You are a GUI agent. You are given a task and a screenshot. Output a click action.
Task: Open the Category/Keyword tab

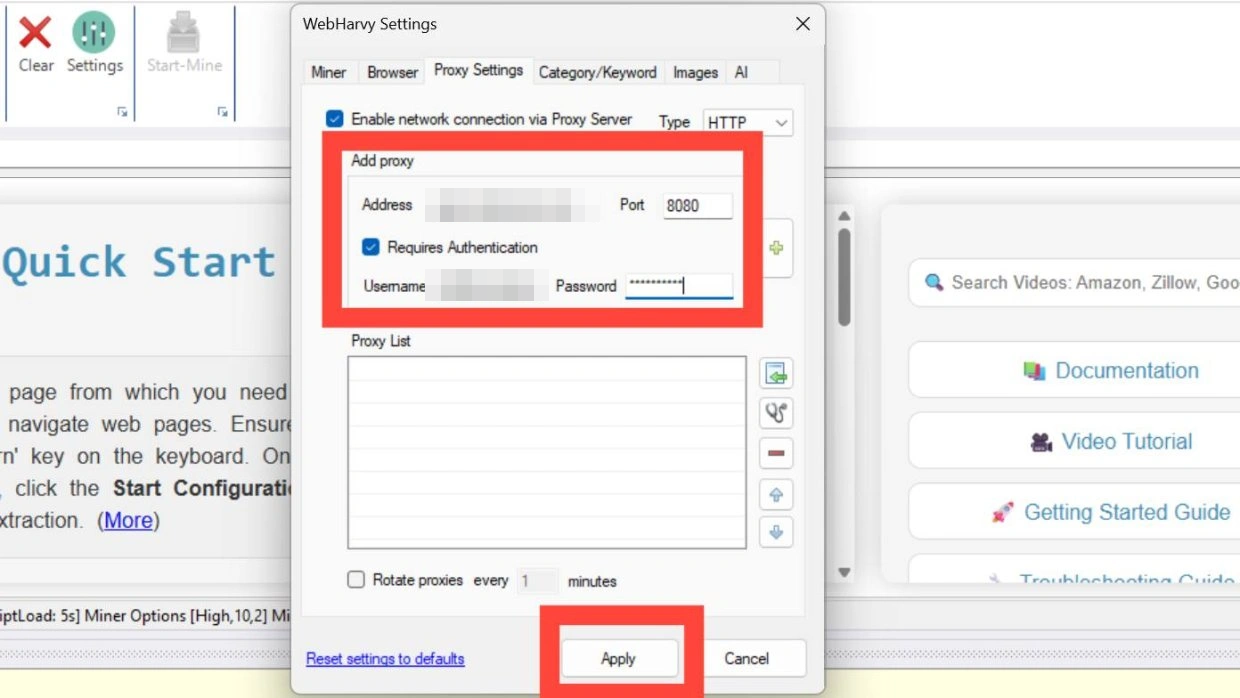[x=597, y=72]
